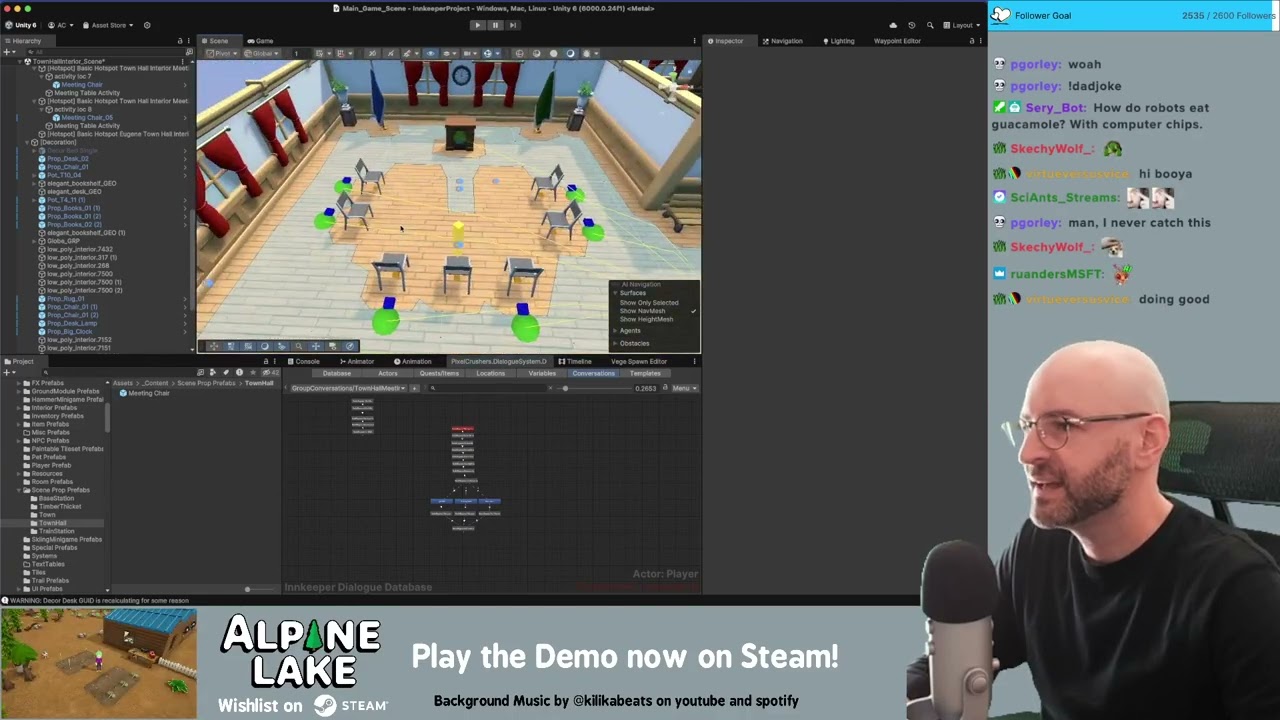
Task: Open the Waypoint Editor tab
Action: (x=897, y=41)
